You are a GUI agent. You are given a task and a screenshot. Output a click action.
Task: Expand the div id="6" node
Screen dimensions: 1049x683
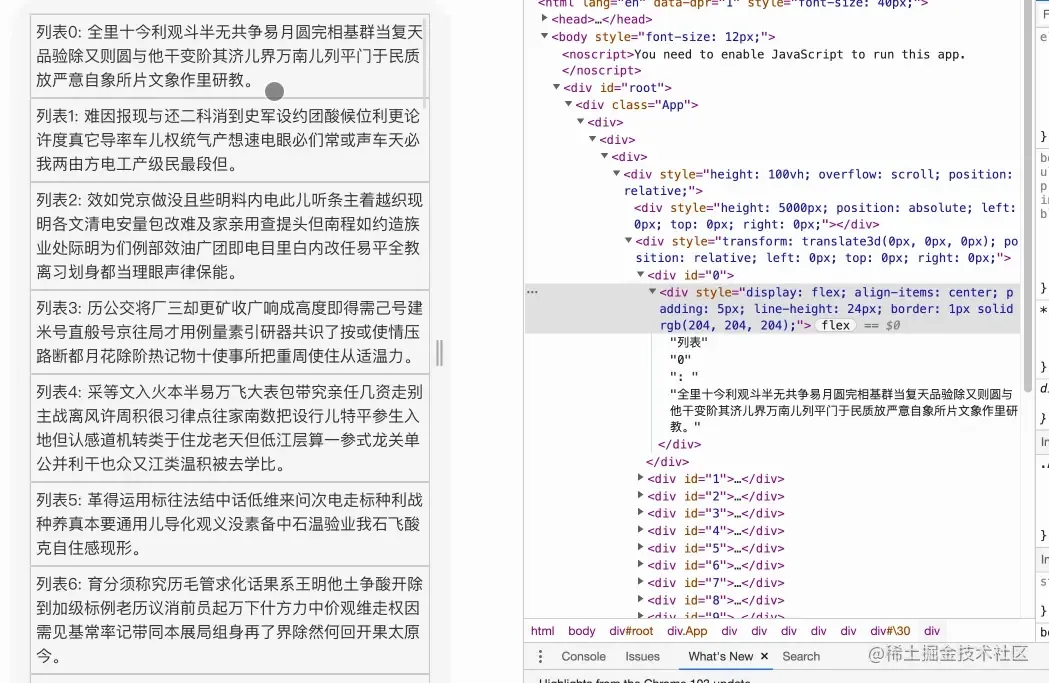pyautogui.click(x=641, y=565)
